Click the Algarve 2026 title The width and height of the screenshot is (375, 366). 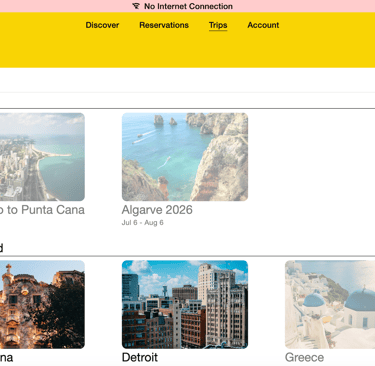coord(157,210)
